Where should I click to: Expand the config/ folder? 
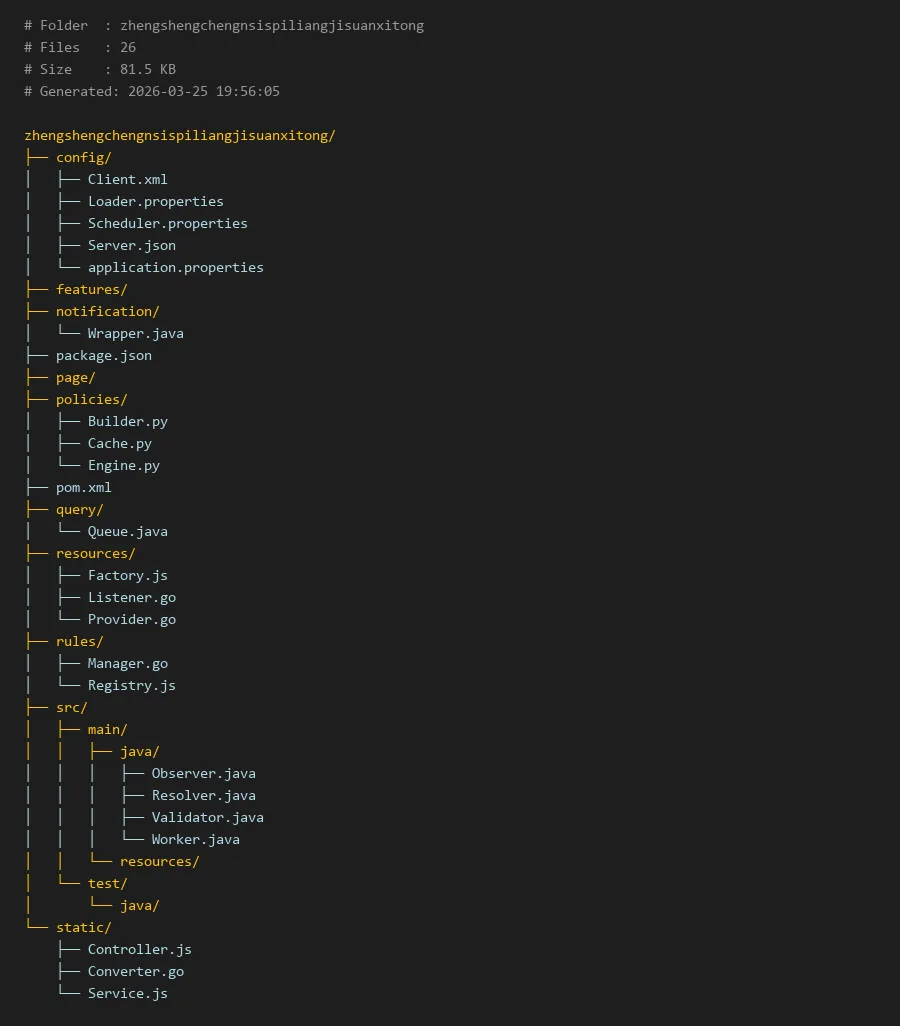tap(83, 157)
